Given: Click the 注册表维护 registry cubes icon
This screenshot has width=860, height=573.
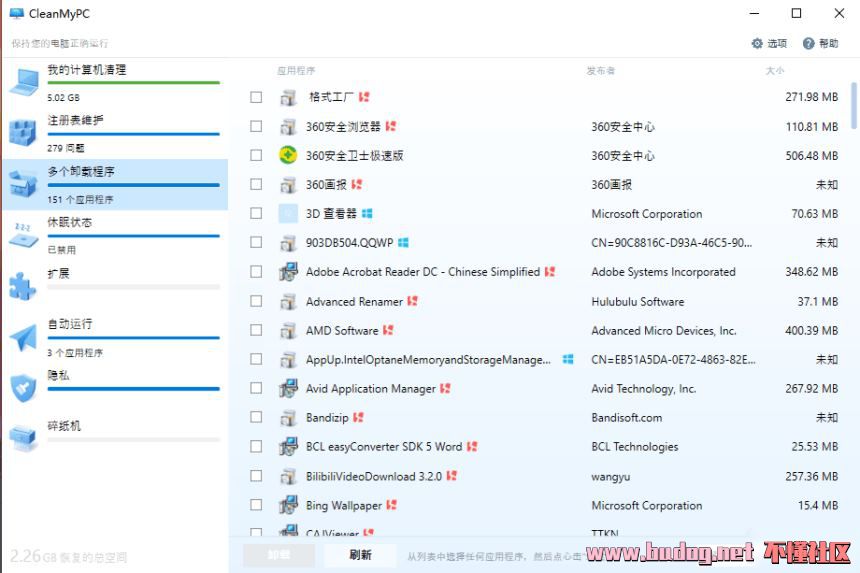Looking at the screenshot, I should tap(22, 133).
